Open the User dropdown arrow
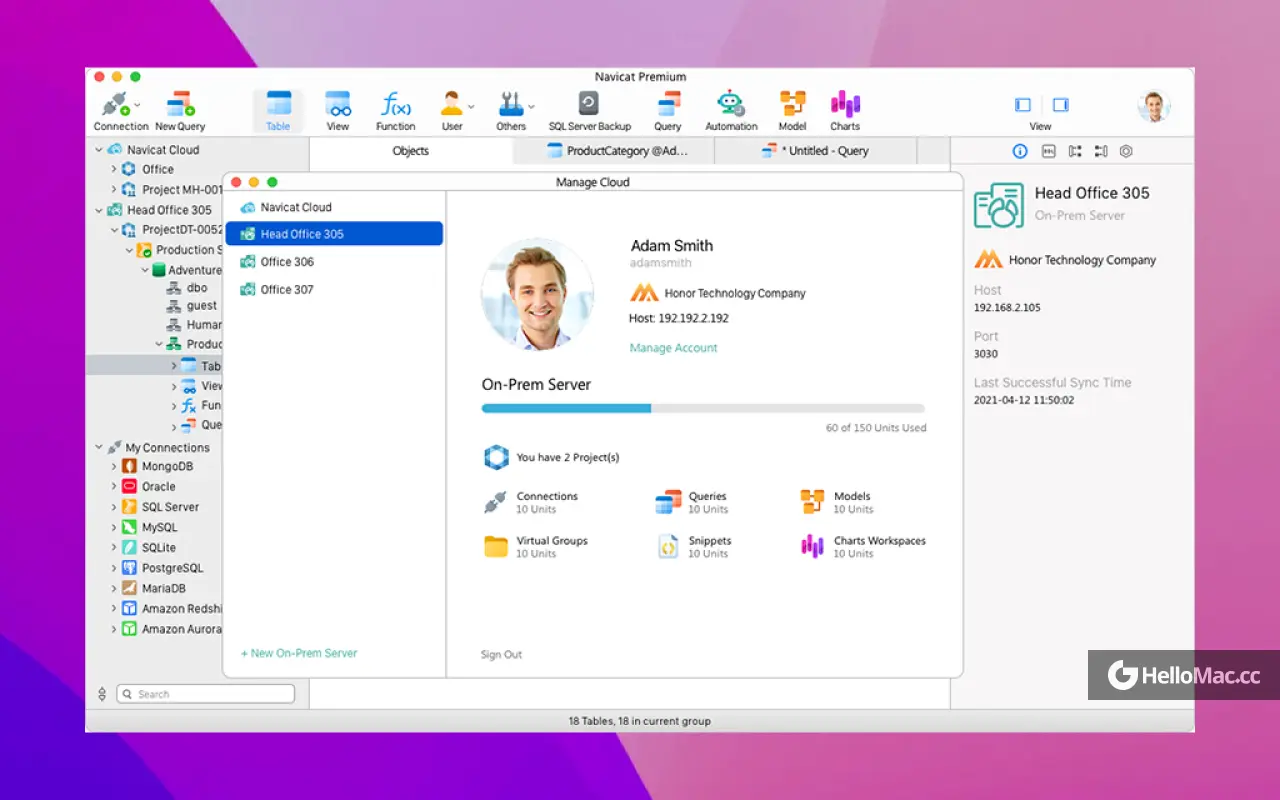1280x800 pixels. tap(471, 105)
